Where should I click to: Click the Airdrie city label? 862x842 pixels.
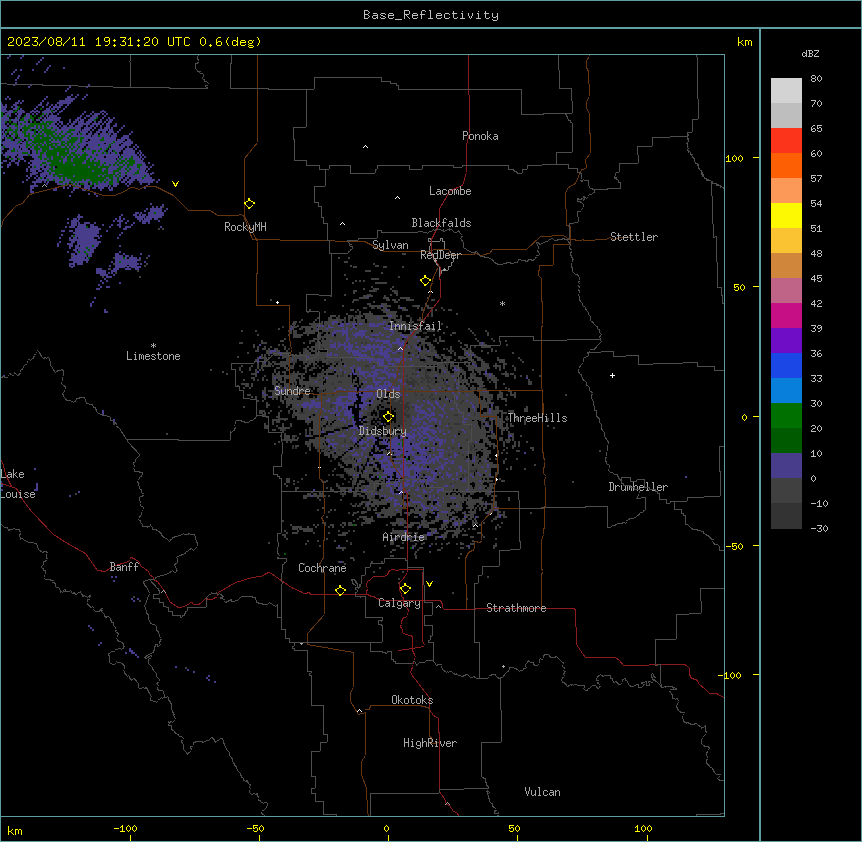[x=404, y=537]
